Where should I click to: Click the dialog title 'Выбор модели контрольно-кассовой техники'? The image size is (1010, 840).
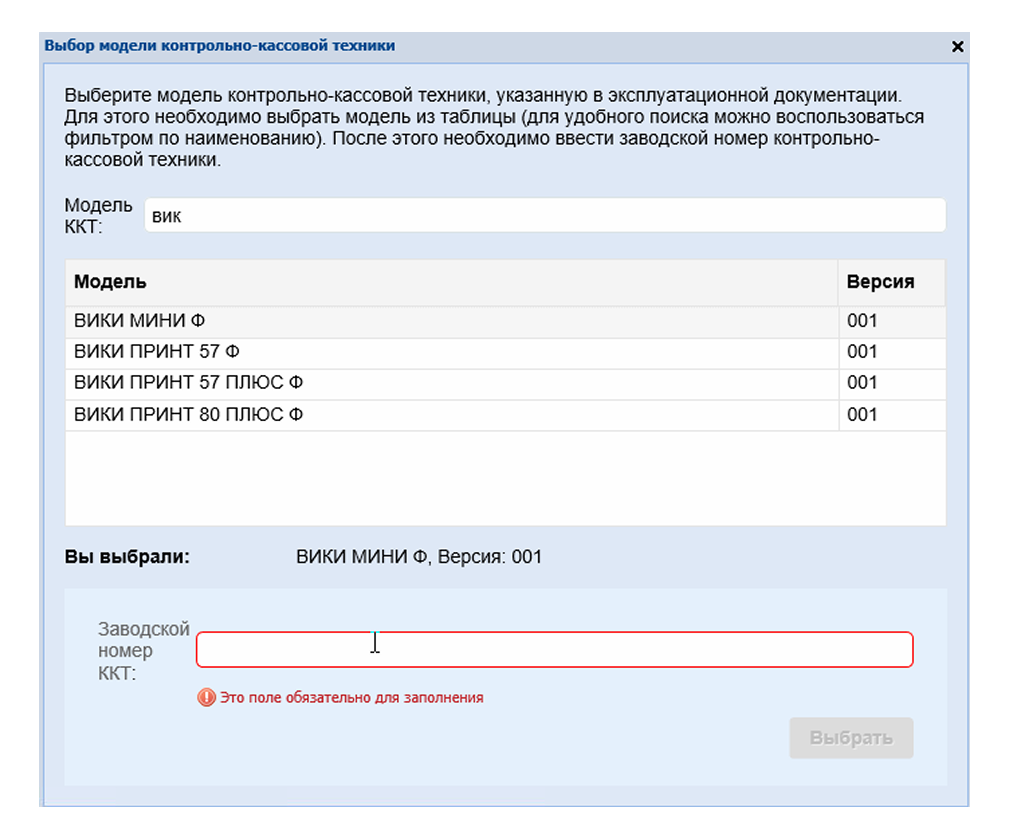220,46
